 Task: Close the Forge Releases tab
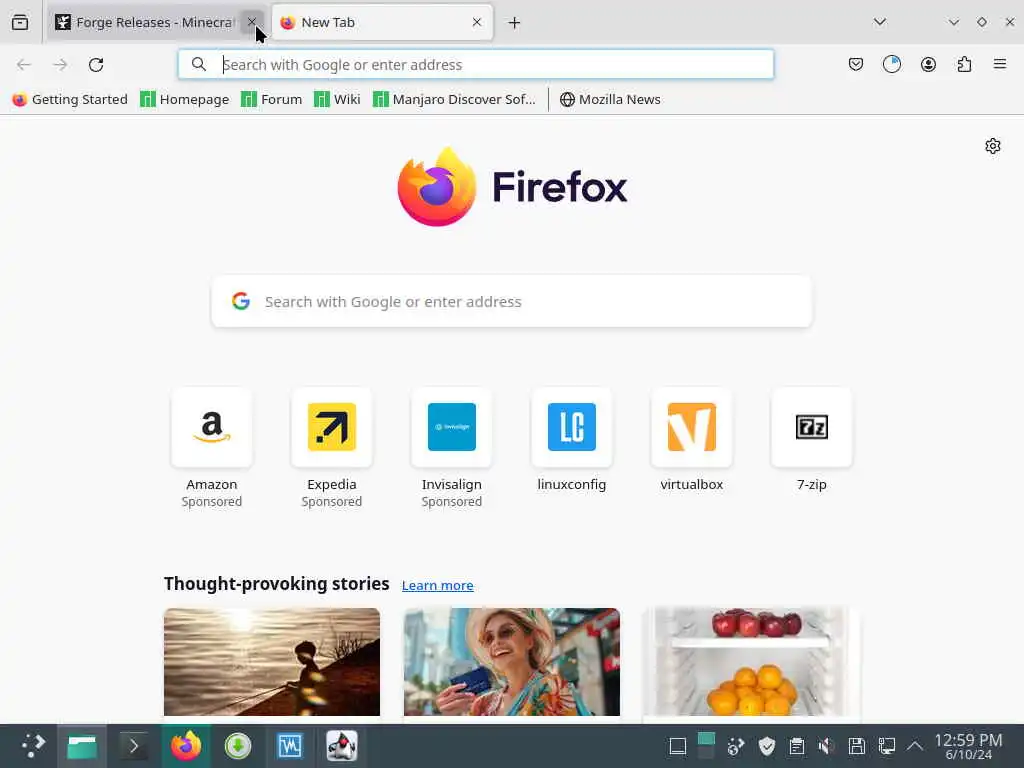(x=251, y=22)
